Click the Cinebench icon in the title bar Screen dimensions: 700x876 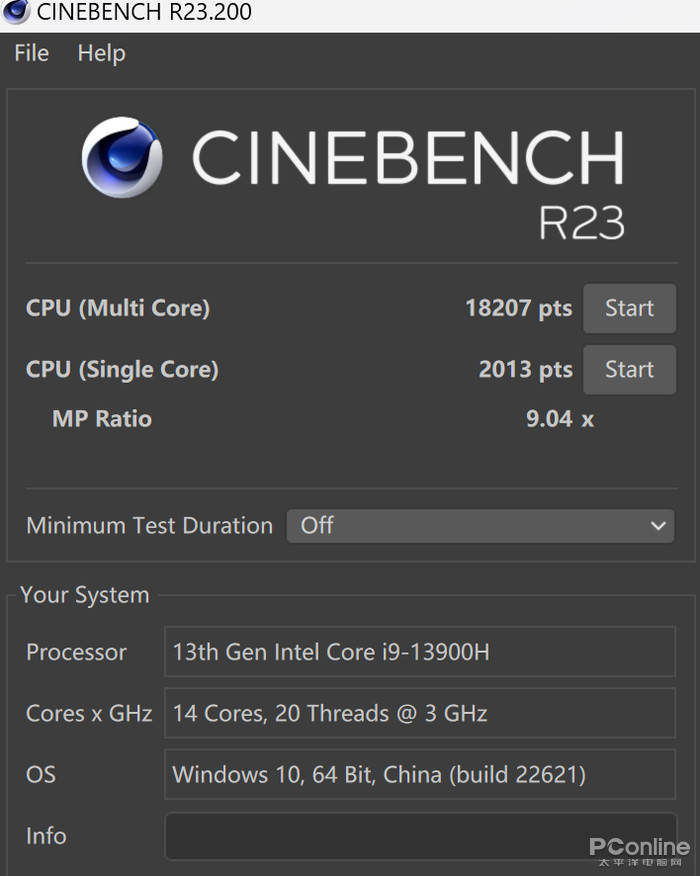[x=16, y=12]
